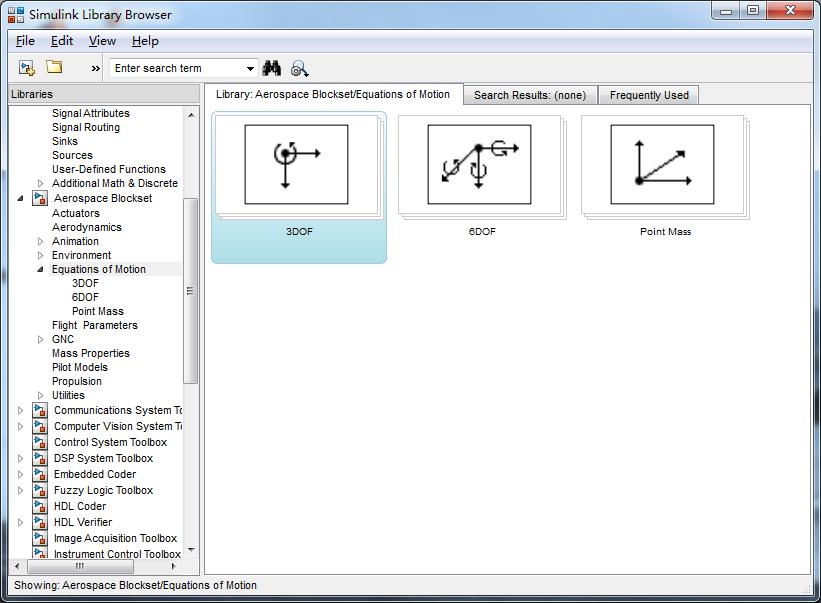The width and height of the screenshot is (821, 603).
Task: Click the HDL Coder library icon
Action: (x=40, y=506)
